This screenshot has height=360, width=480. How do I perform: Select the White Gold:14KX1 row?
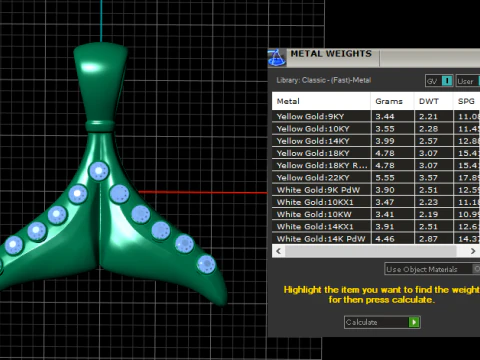coord(376,227)
